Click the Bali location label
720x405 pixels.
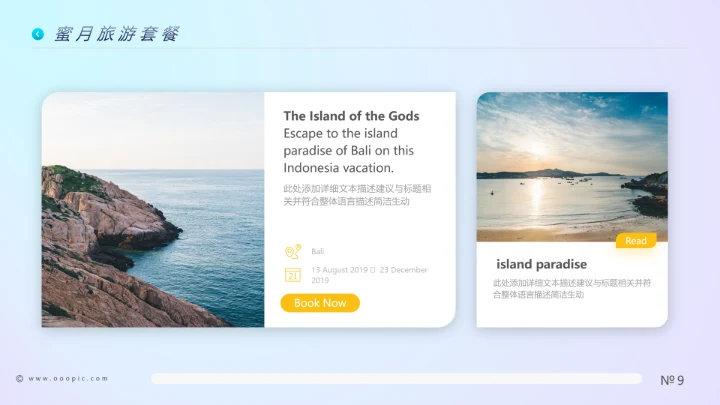318,252
